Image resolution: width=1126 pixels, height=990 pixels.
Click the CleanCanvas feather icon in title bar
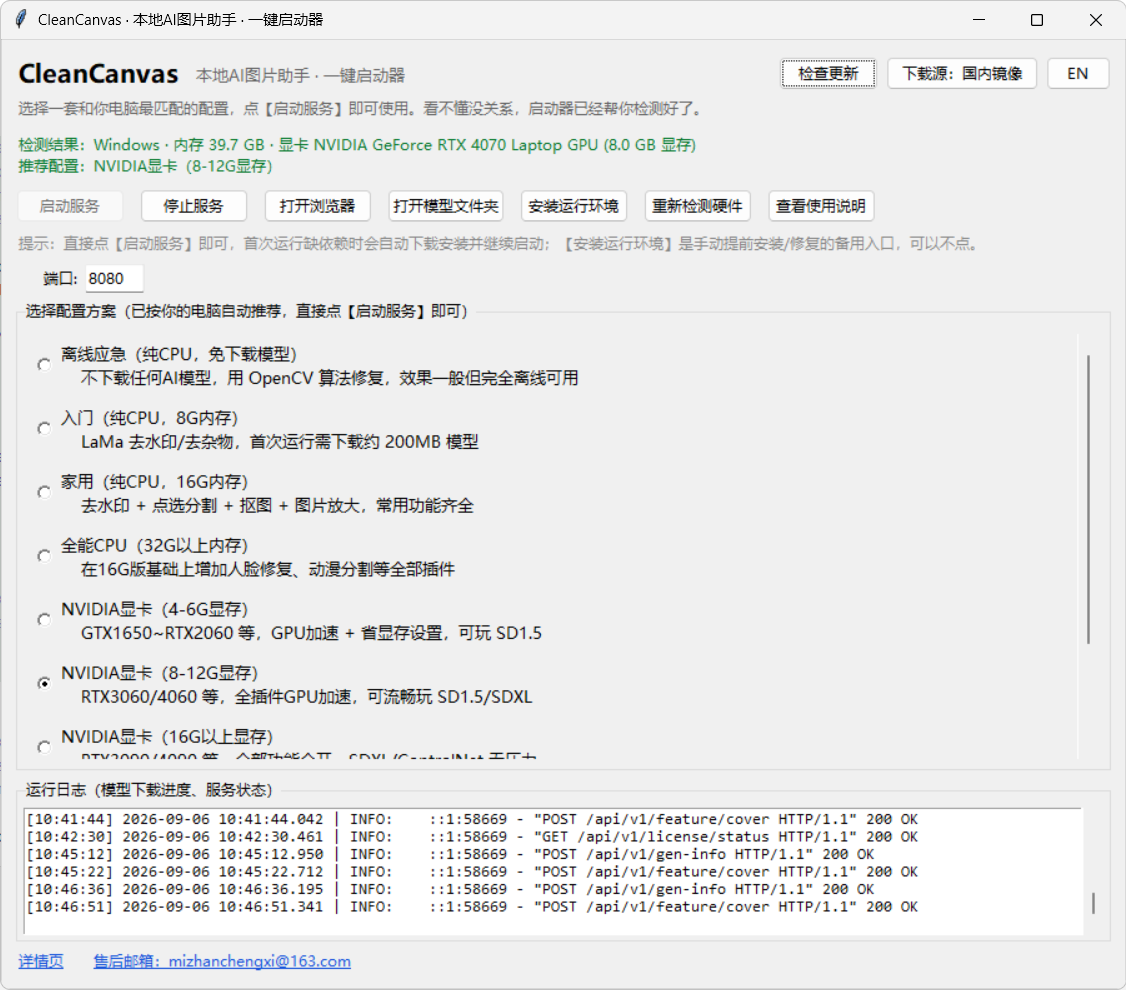click(x=21, y=19)
